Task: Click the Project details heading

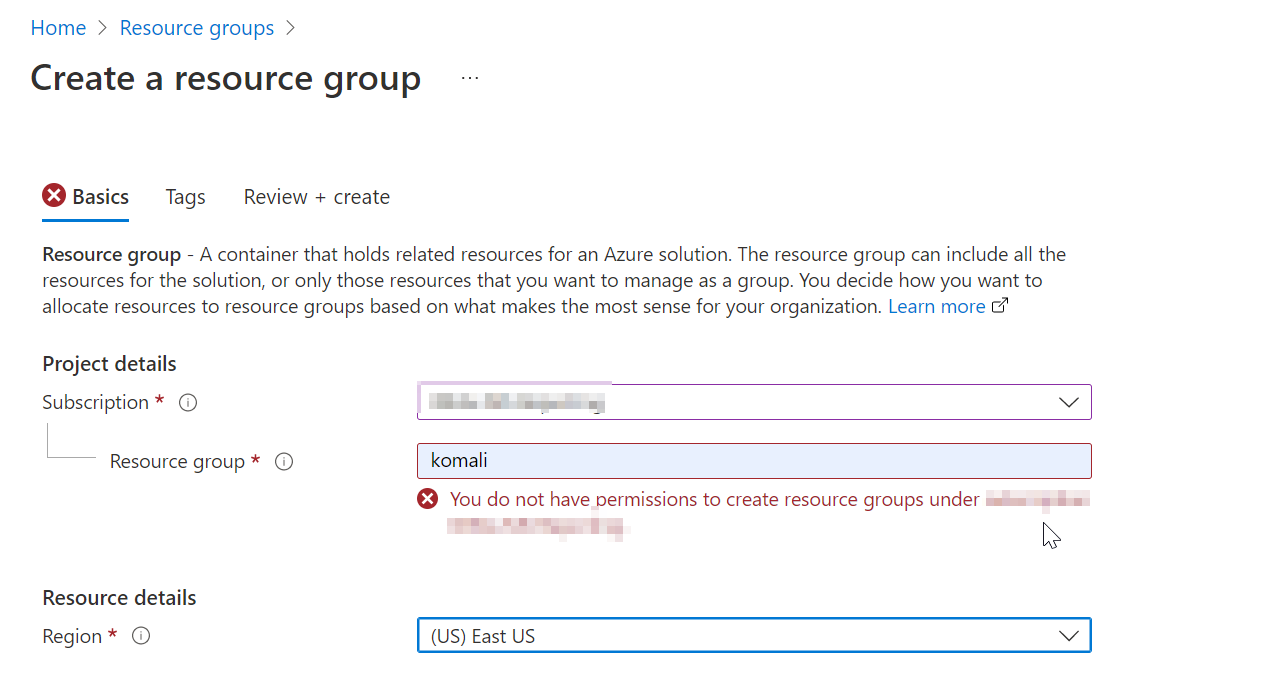Action: (109, 364)
